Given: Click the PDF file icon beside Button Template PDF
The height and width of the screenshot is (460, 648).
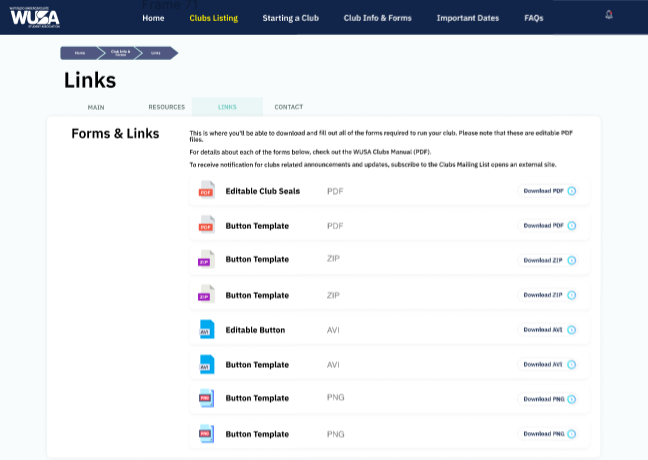Looking at the screenshot, I should click(206, 224).
